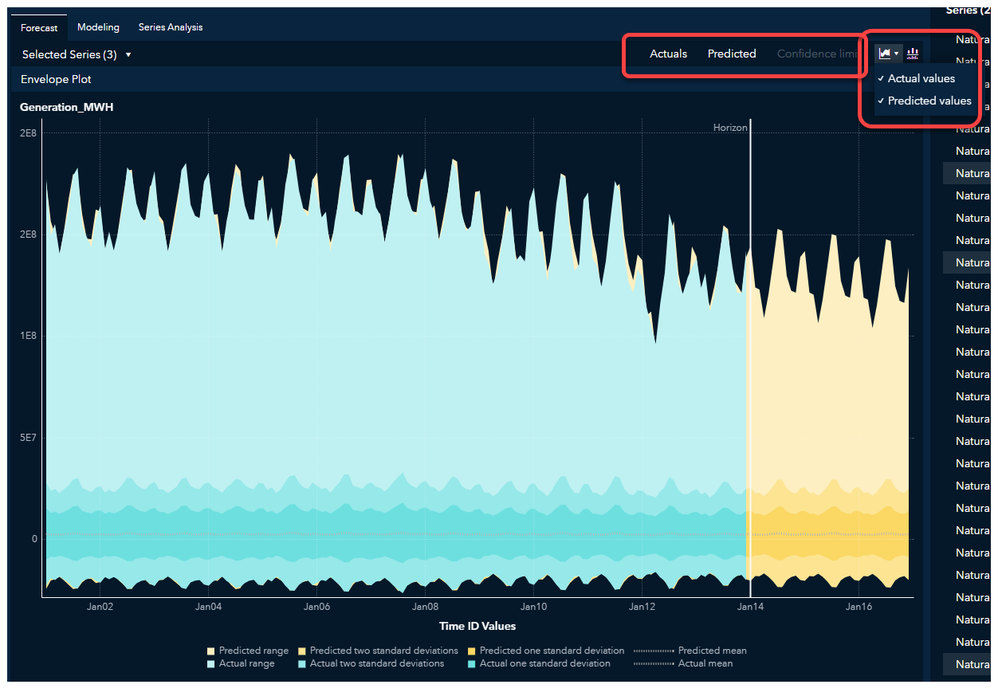Click the Actual one standard deviation swatch
This screenshot has height=689, width=998.
472,664
